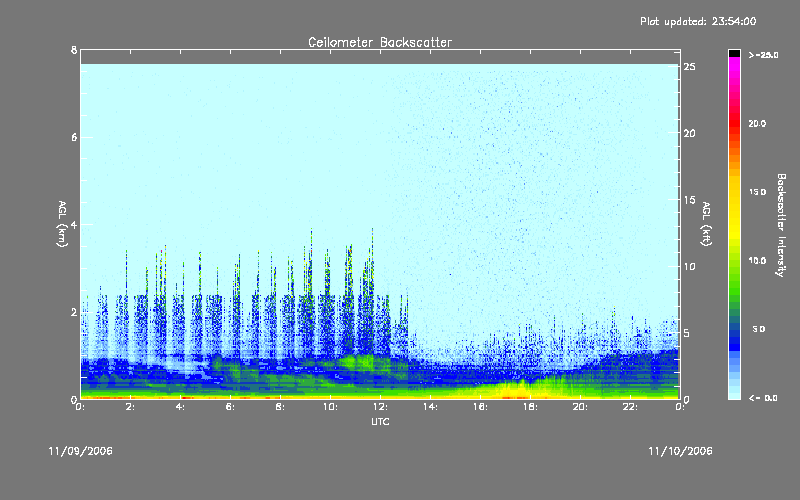This screenshot has height=500, width=800.
Task: Click the '5.0' colorbar tick label
Action: pyautogui.click(x=759, y=329)
